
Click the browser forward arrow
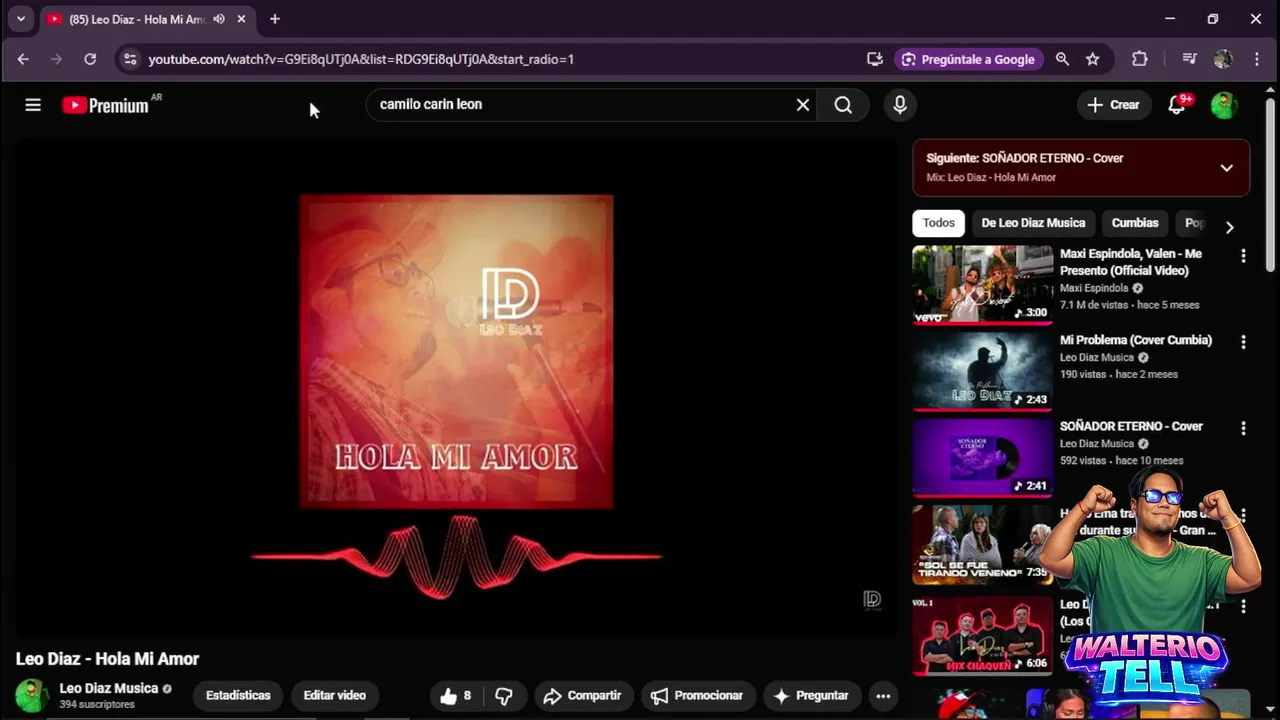point(57,59)
